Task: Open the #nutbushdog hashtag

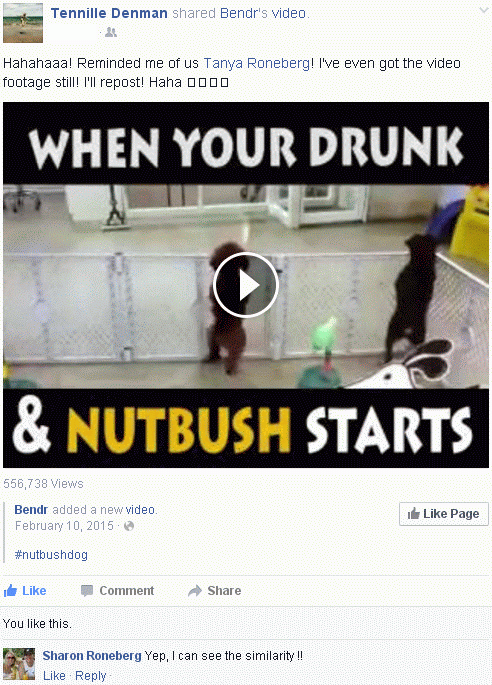Action: (x=51, y=554)
